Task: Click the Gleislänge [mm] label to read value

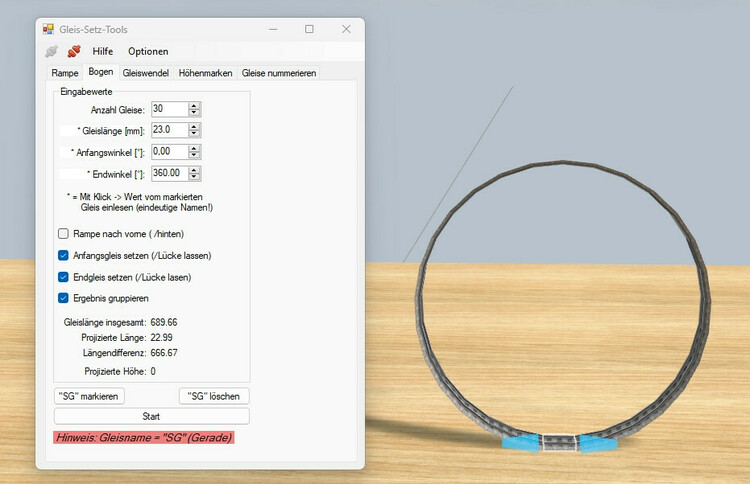Action: 111,131
